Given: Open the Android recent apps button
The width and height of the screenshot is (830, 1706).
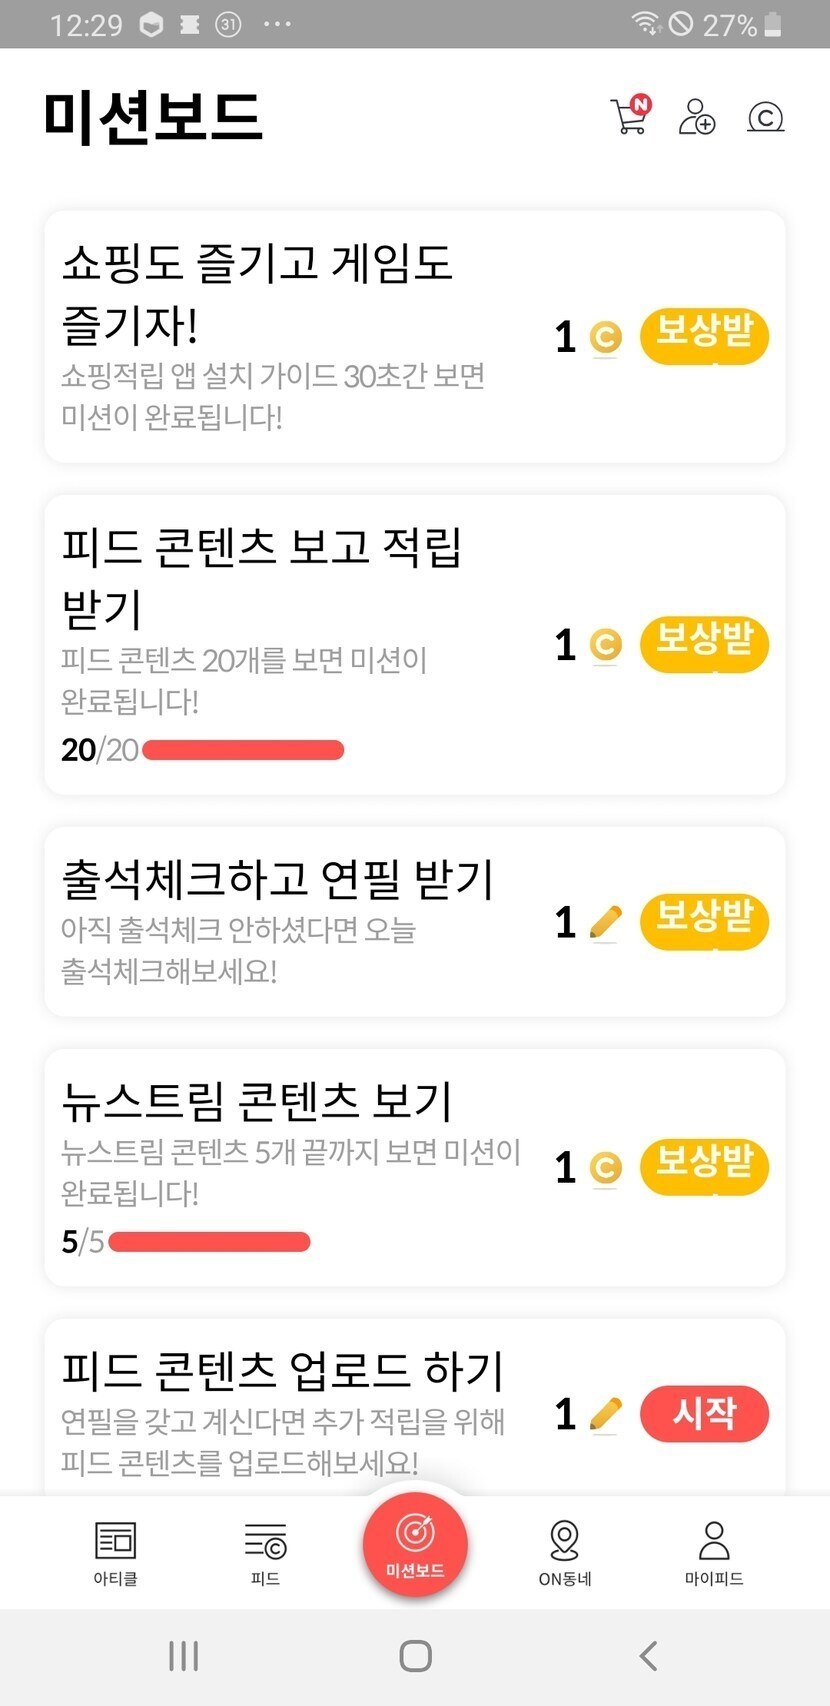Looking at the screenshot, I should click(184, 1656).
